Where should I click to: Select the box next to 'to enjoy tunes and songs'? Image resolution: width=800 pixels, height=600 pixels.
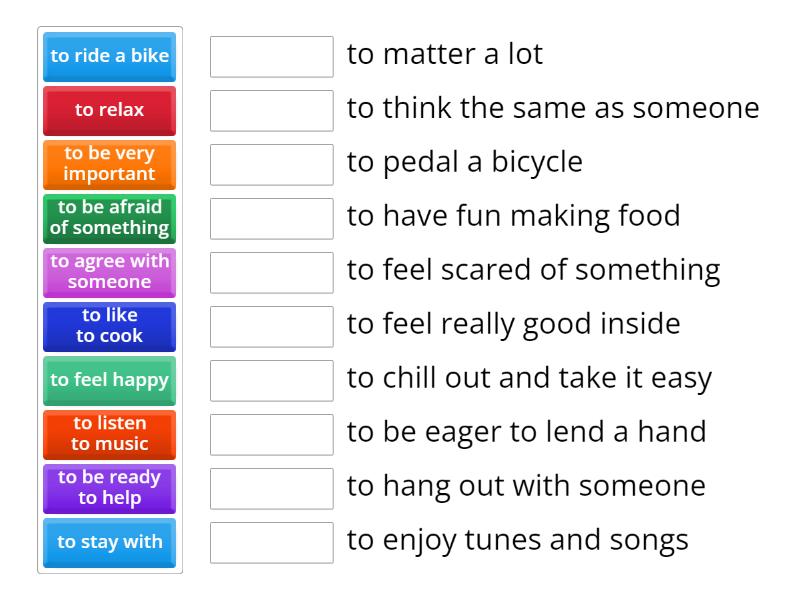click(272, 543)
